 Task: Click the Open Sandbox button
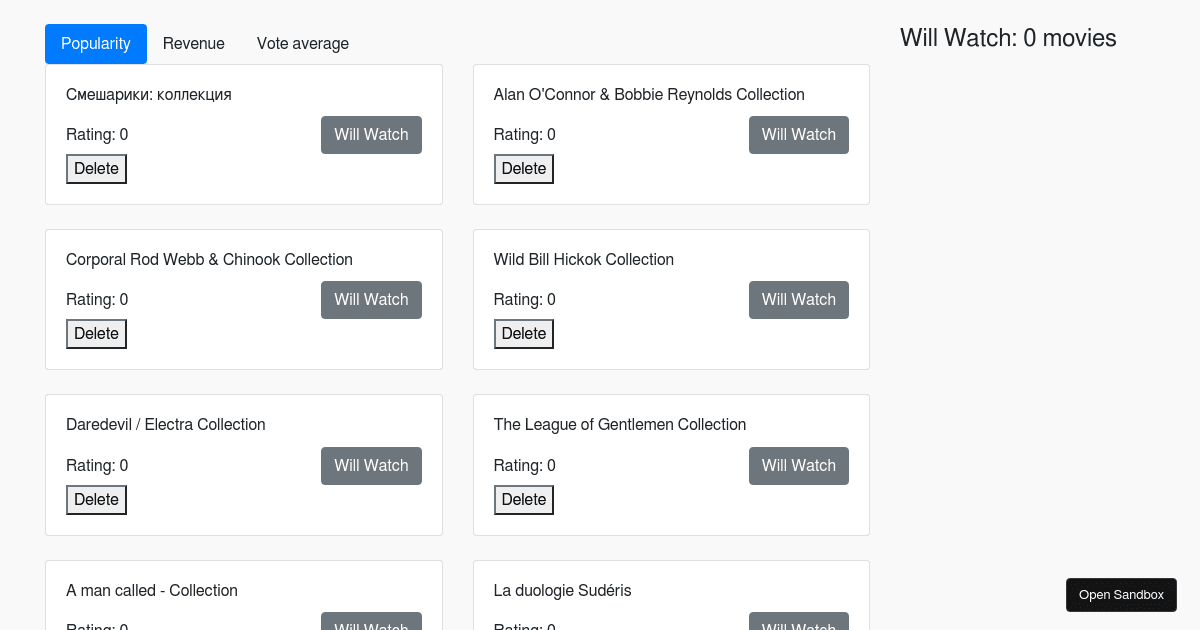(x=1121, y=595)
